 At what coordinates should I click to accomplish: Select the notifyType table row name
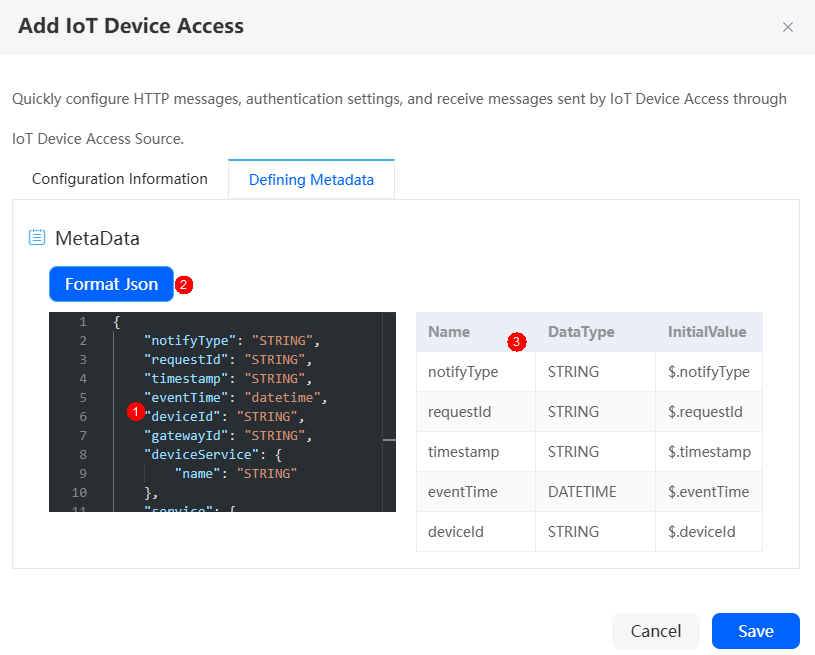click(463, 372)
